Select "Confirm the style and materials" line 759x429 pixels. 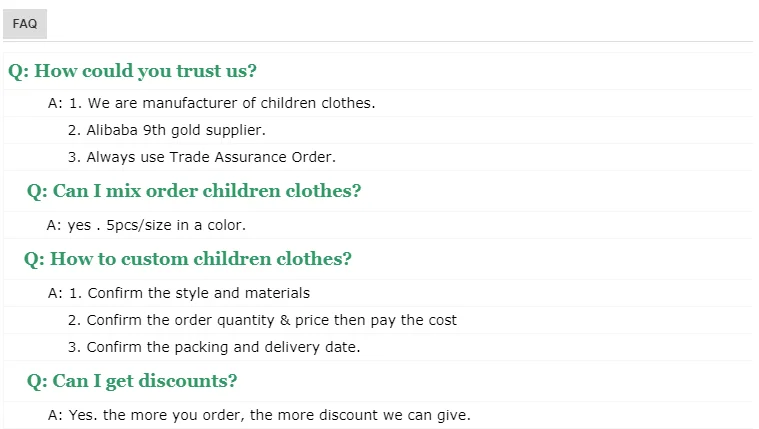[x=198, y=293]
